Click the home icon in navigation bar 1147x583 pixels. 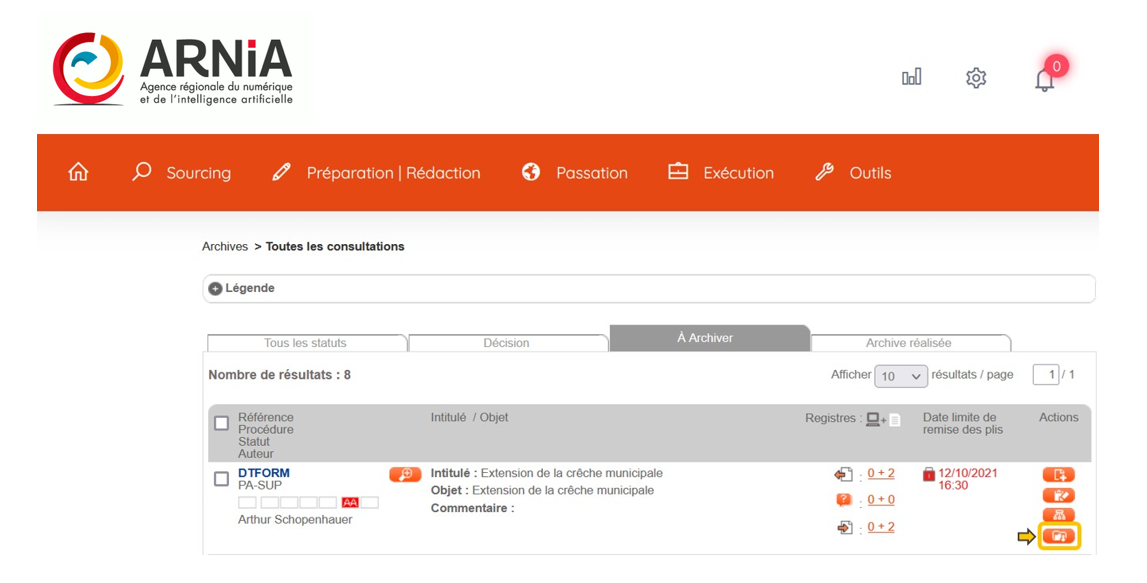[x=78, y=172]
